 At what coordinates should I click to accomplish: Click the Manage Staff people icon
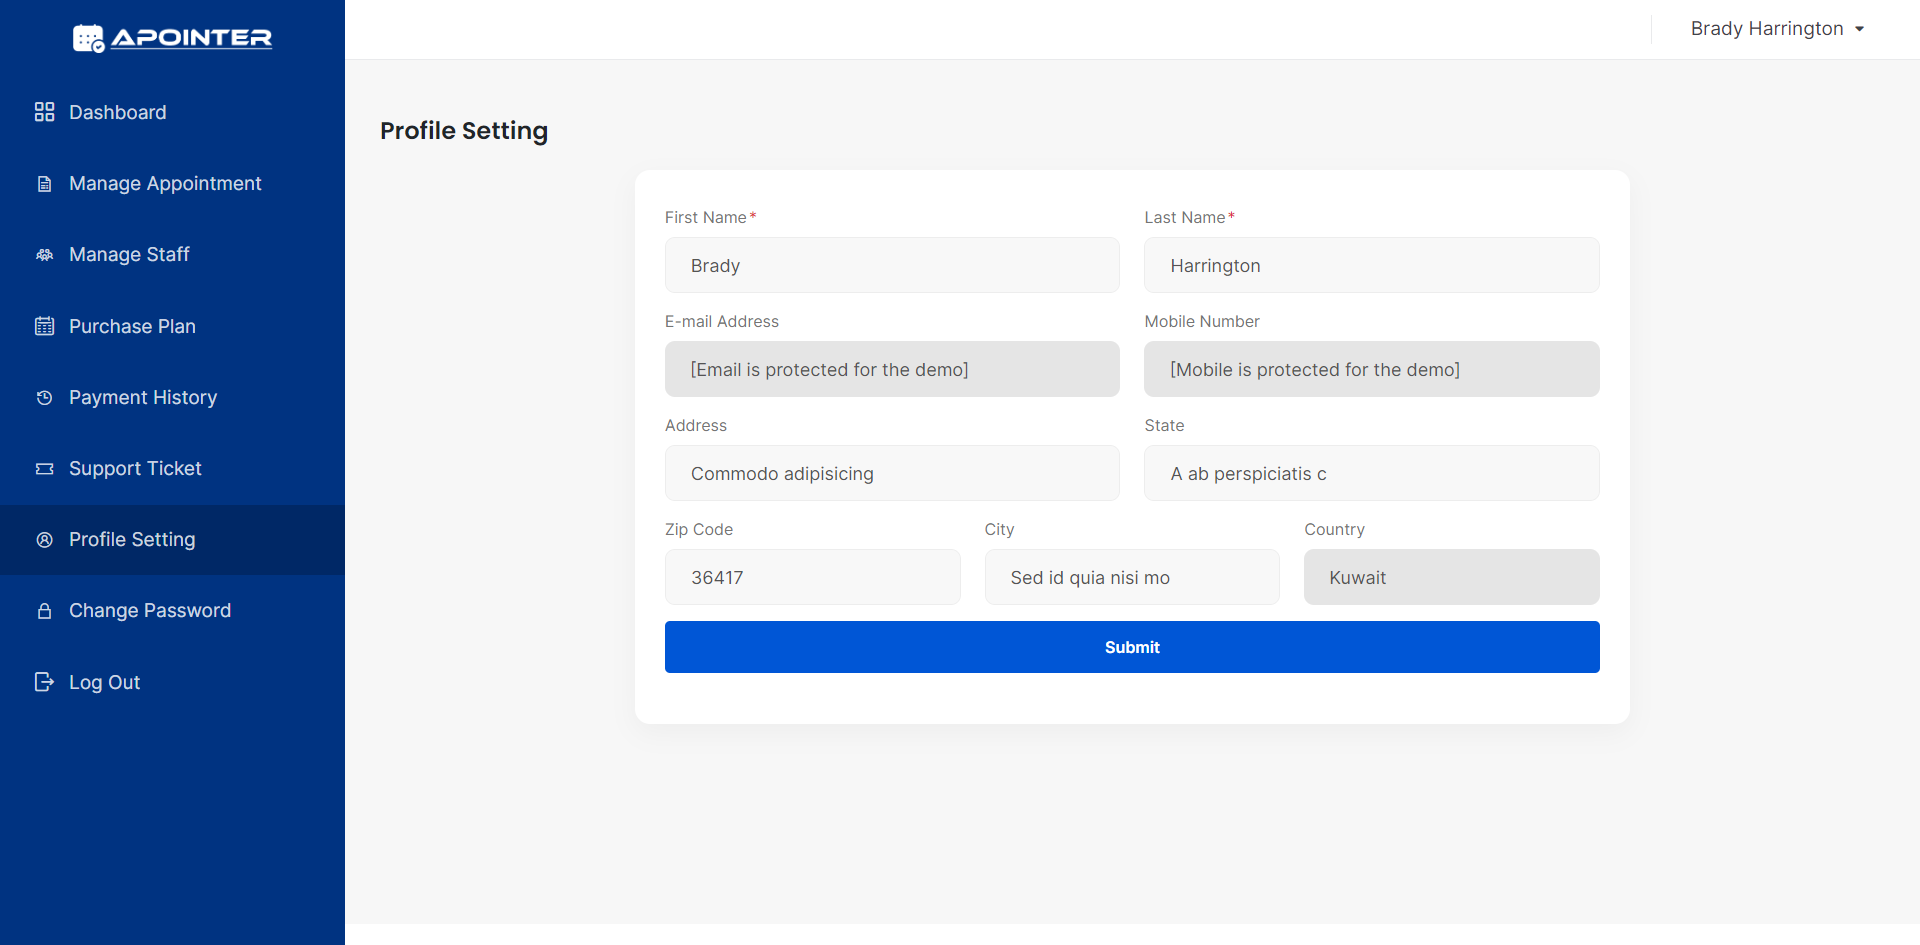tap(44, 255)
